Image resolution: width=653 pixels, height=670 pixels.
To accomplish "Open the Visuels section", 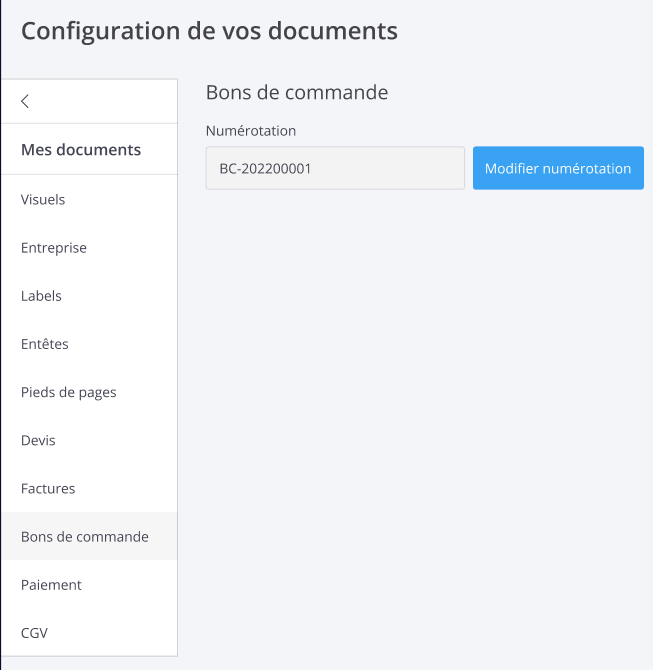I will click(x=43, y=200).
